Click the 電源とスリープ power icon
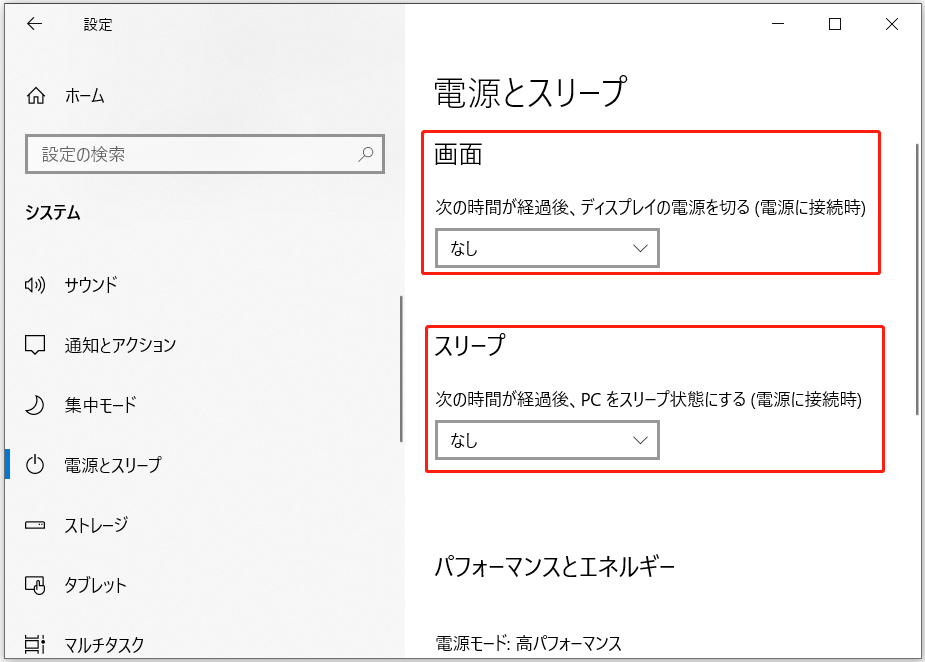925x662 pixels. click(34, 465)
